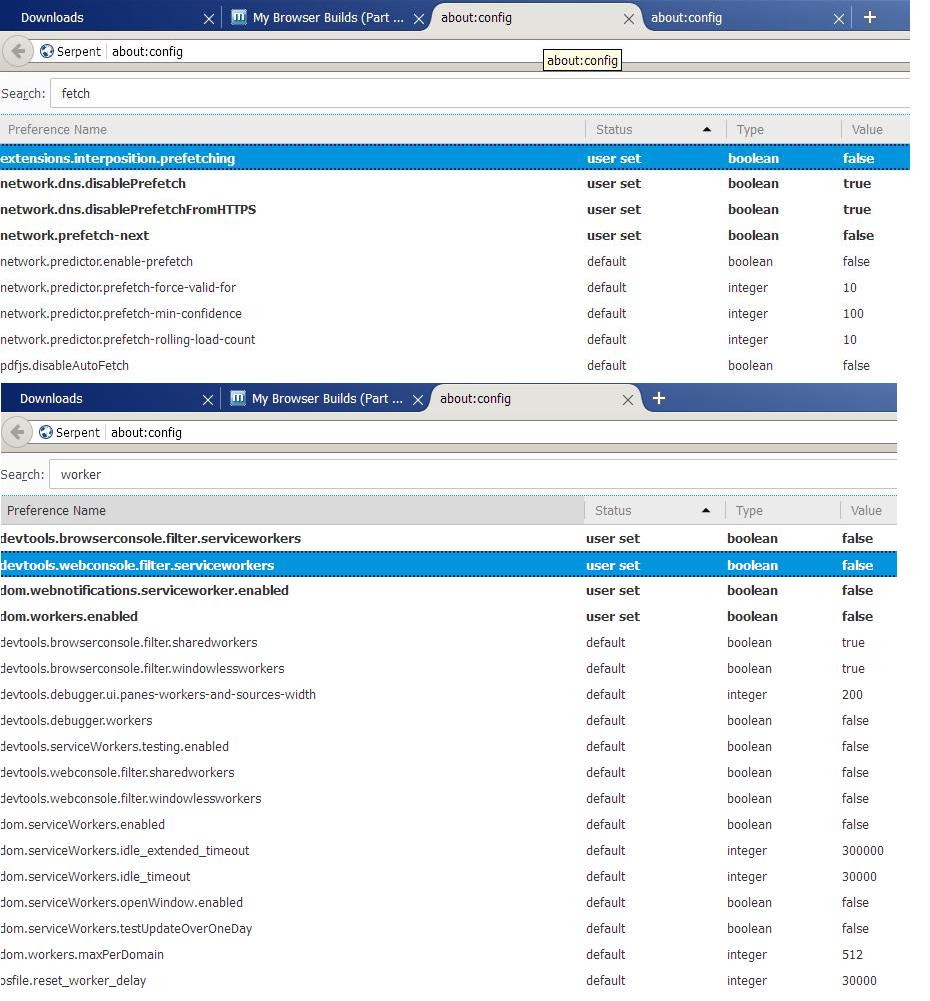Select devtools.browserconsole.filter.windowlessworkers preference
Image resolution: width=930 pixels, height=1001 pixels.
click(x=448, y=669)
